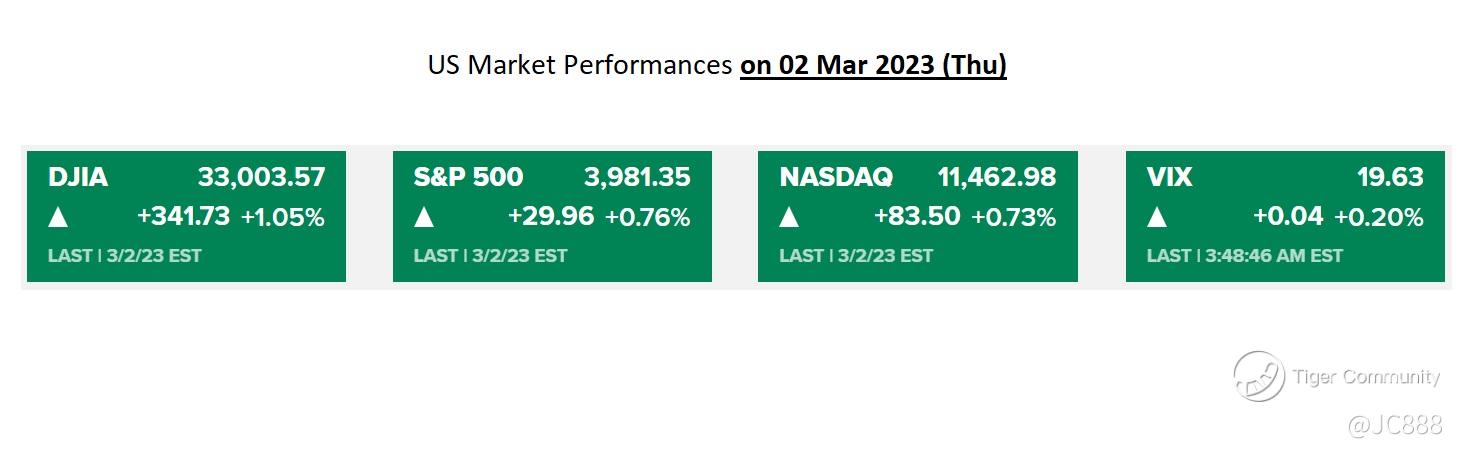Viewport: 1471px width, 458px height.
Task: Click the S&P 500 +0.76% change
Action: (x=648, y=217)
